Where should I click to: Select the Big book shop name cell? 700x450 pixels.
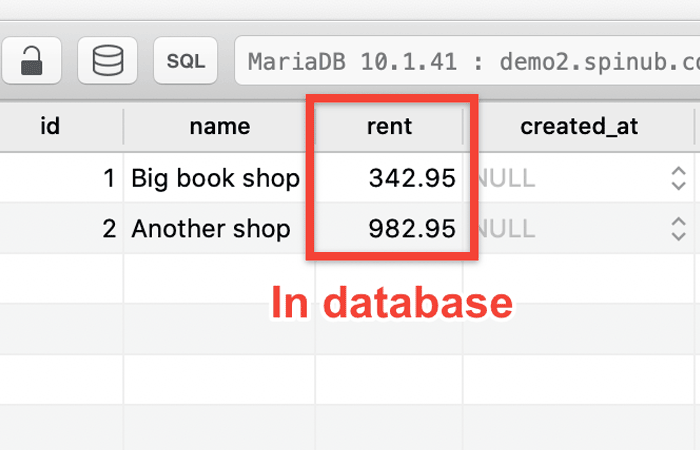point(215,179)
